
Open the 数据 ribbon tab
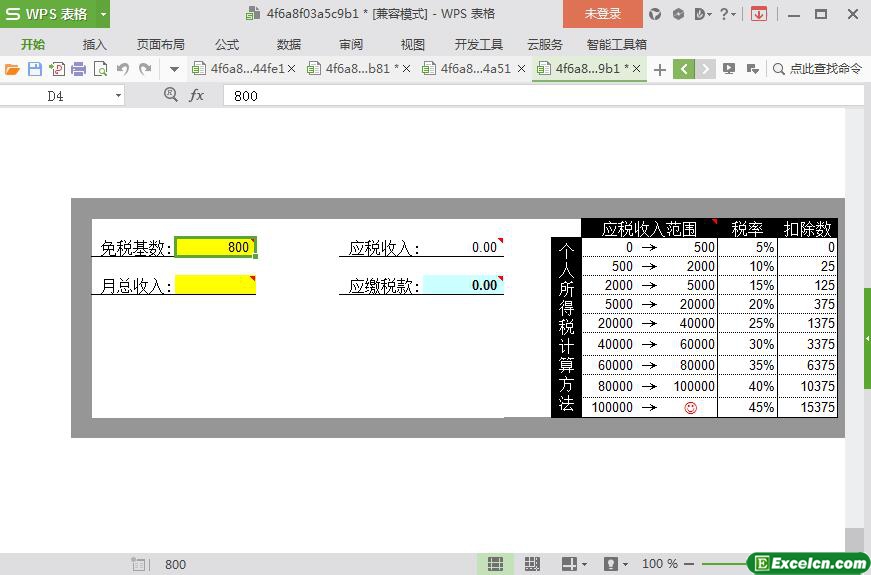(x=289, y=44)
